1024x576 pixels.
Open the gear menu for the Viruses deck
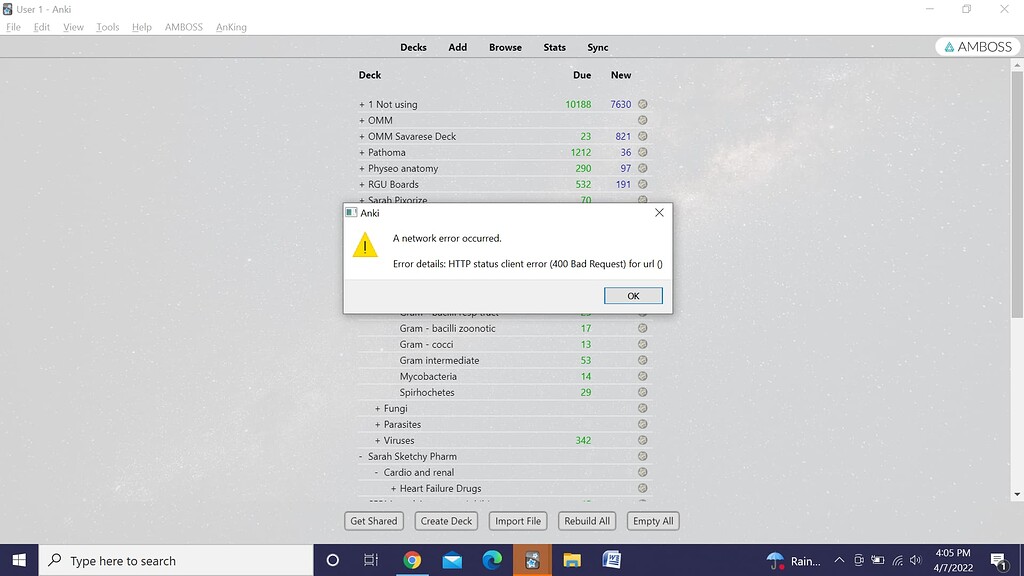click(641, 440)
